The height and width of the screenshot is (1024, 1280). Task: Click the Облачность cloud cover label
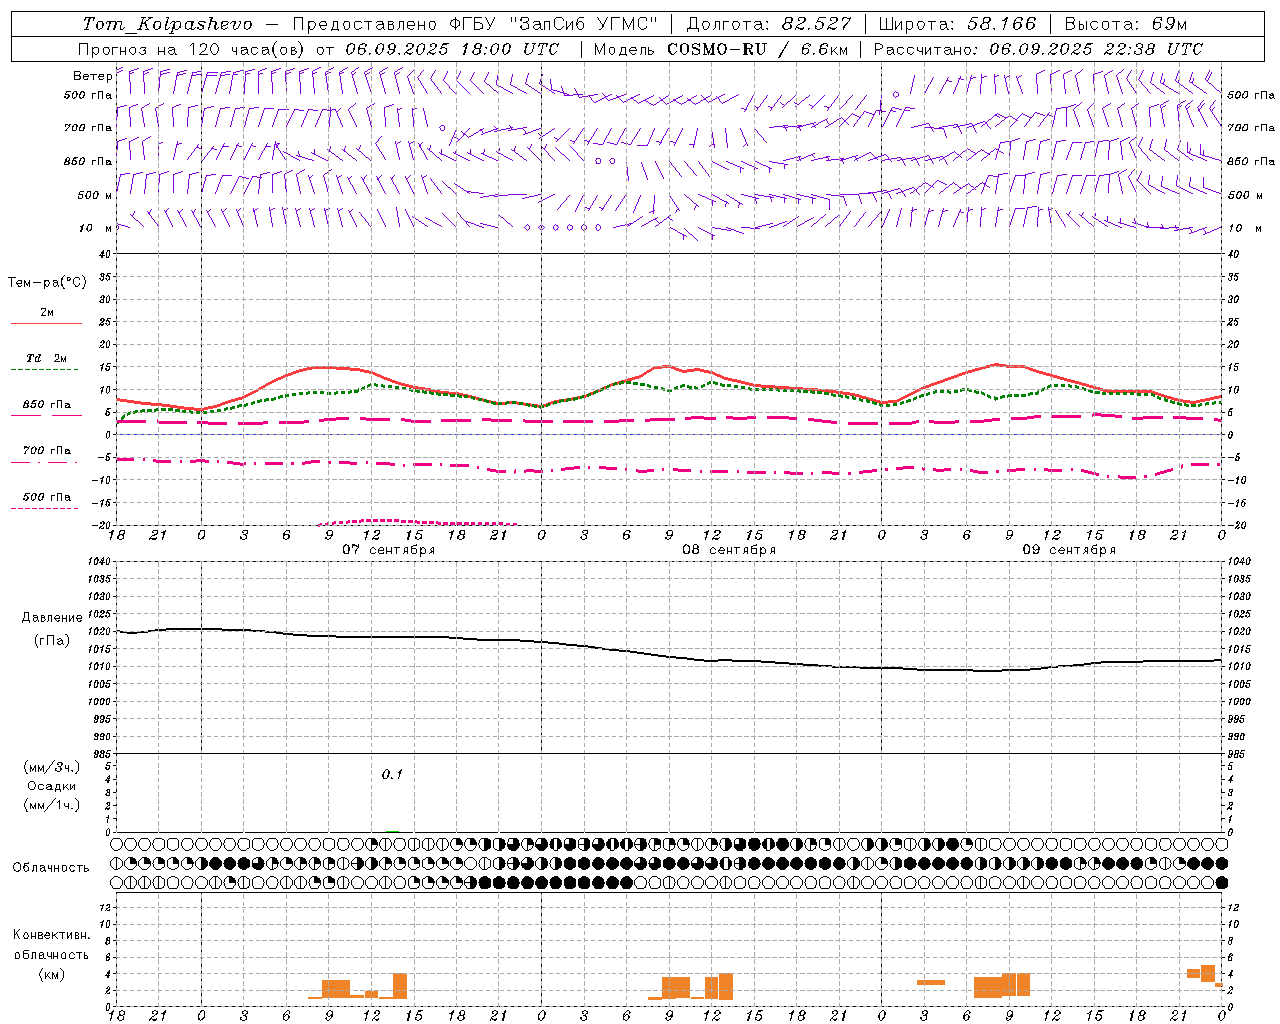coord(51,867)
